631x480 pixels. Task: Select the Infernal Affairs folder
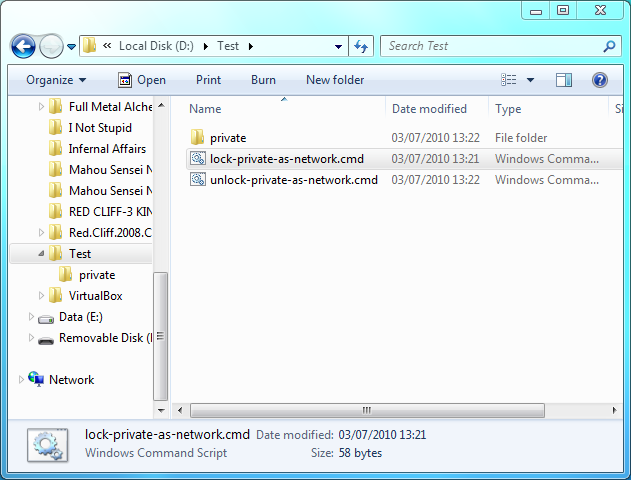click(x=107, y=148)
